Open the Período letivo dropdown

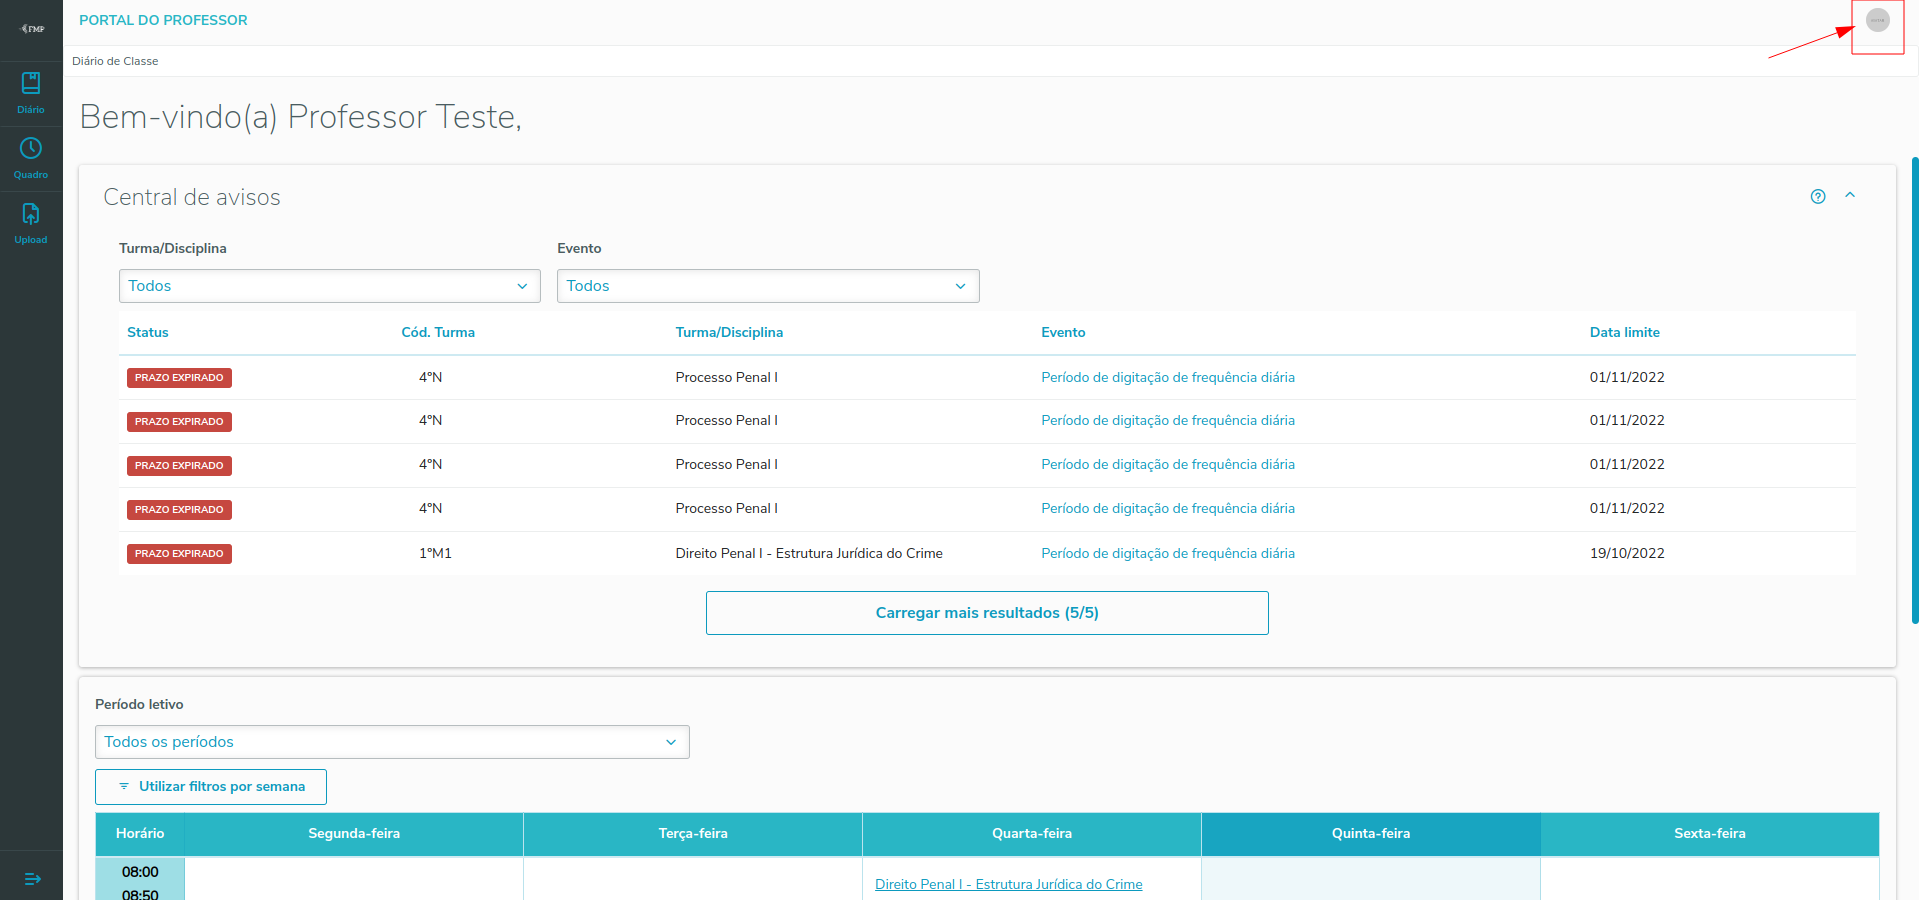coord(391,742)
